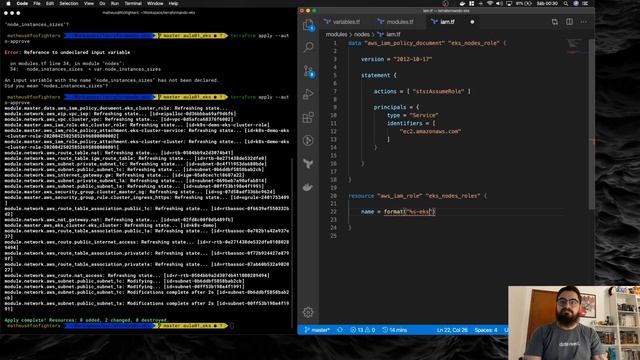Image resolution: width=640 pixels, height=360 pixels.
Task: Click the 14 mins time tracker status
Action: [395, 330]
